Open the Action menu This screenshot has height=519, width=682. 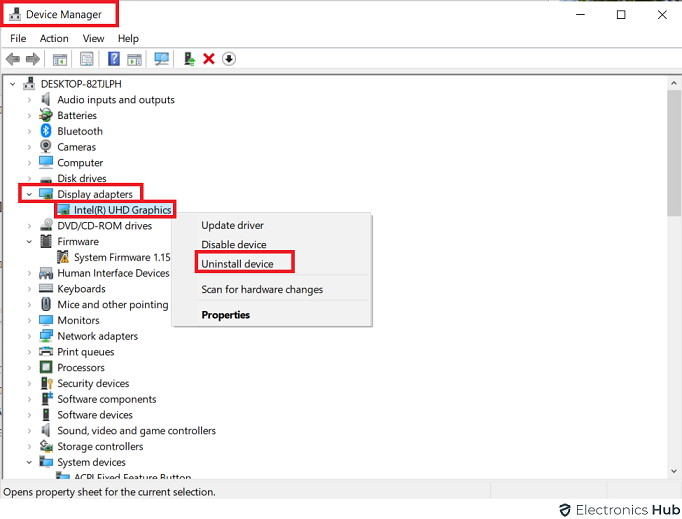point(54,38)
